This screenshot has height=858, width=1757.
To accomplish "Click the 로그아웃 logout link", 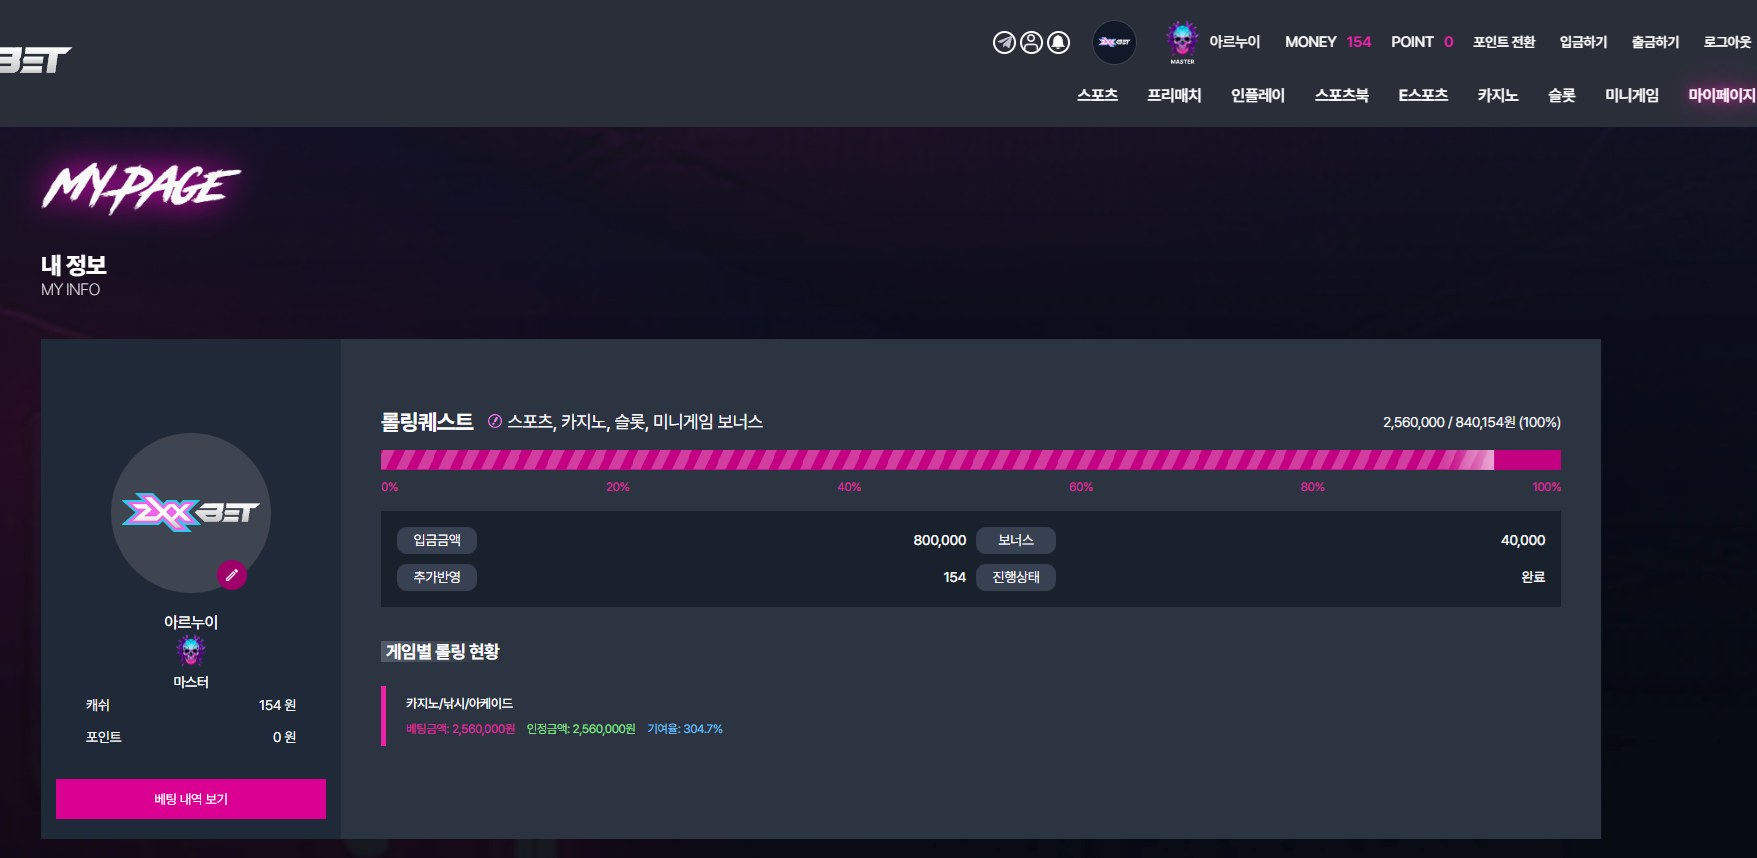I will 1727,42.
